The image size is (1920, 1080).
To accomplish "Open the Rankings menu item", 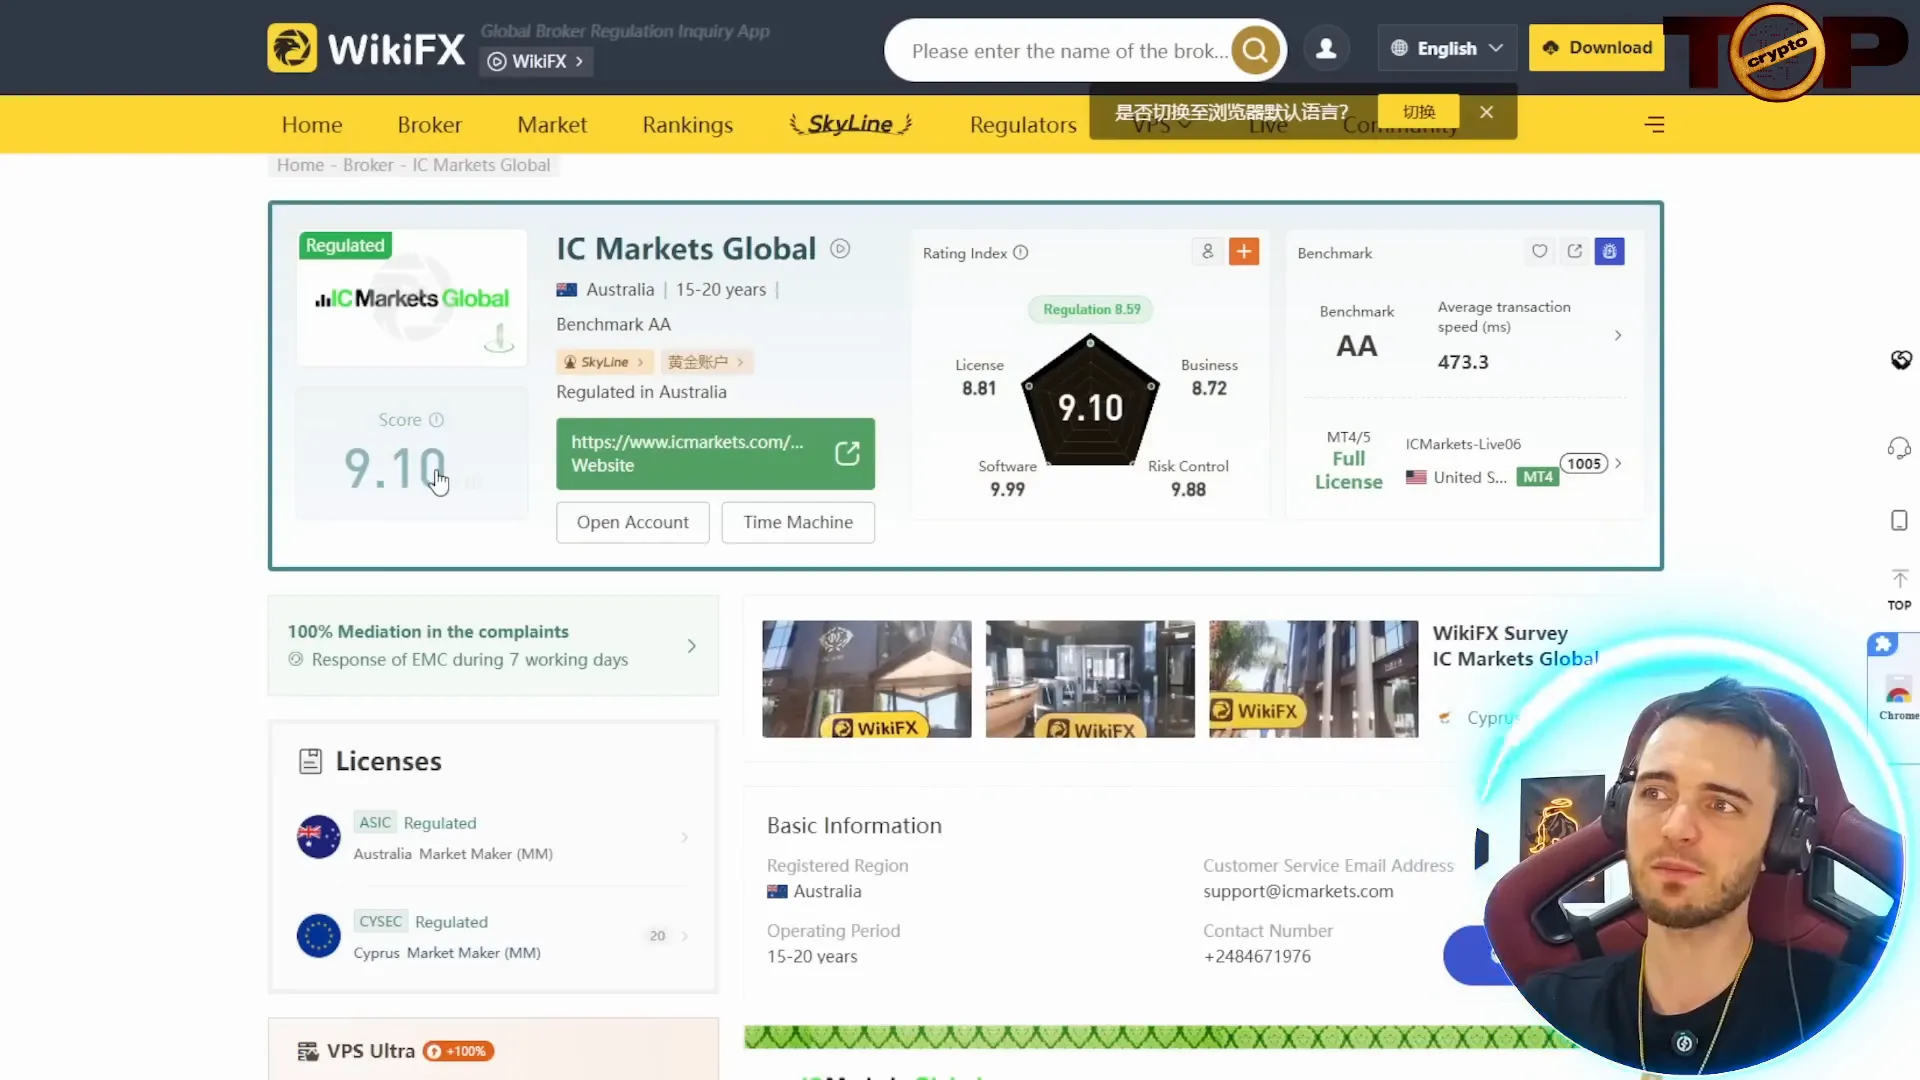I will click(x=688, y=125).
